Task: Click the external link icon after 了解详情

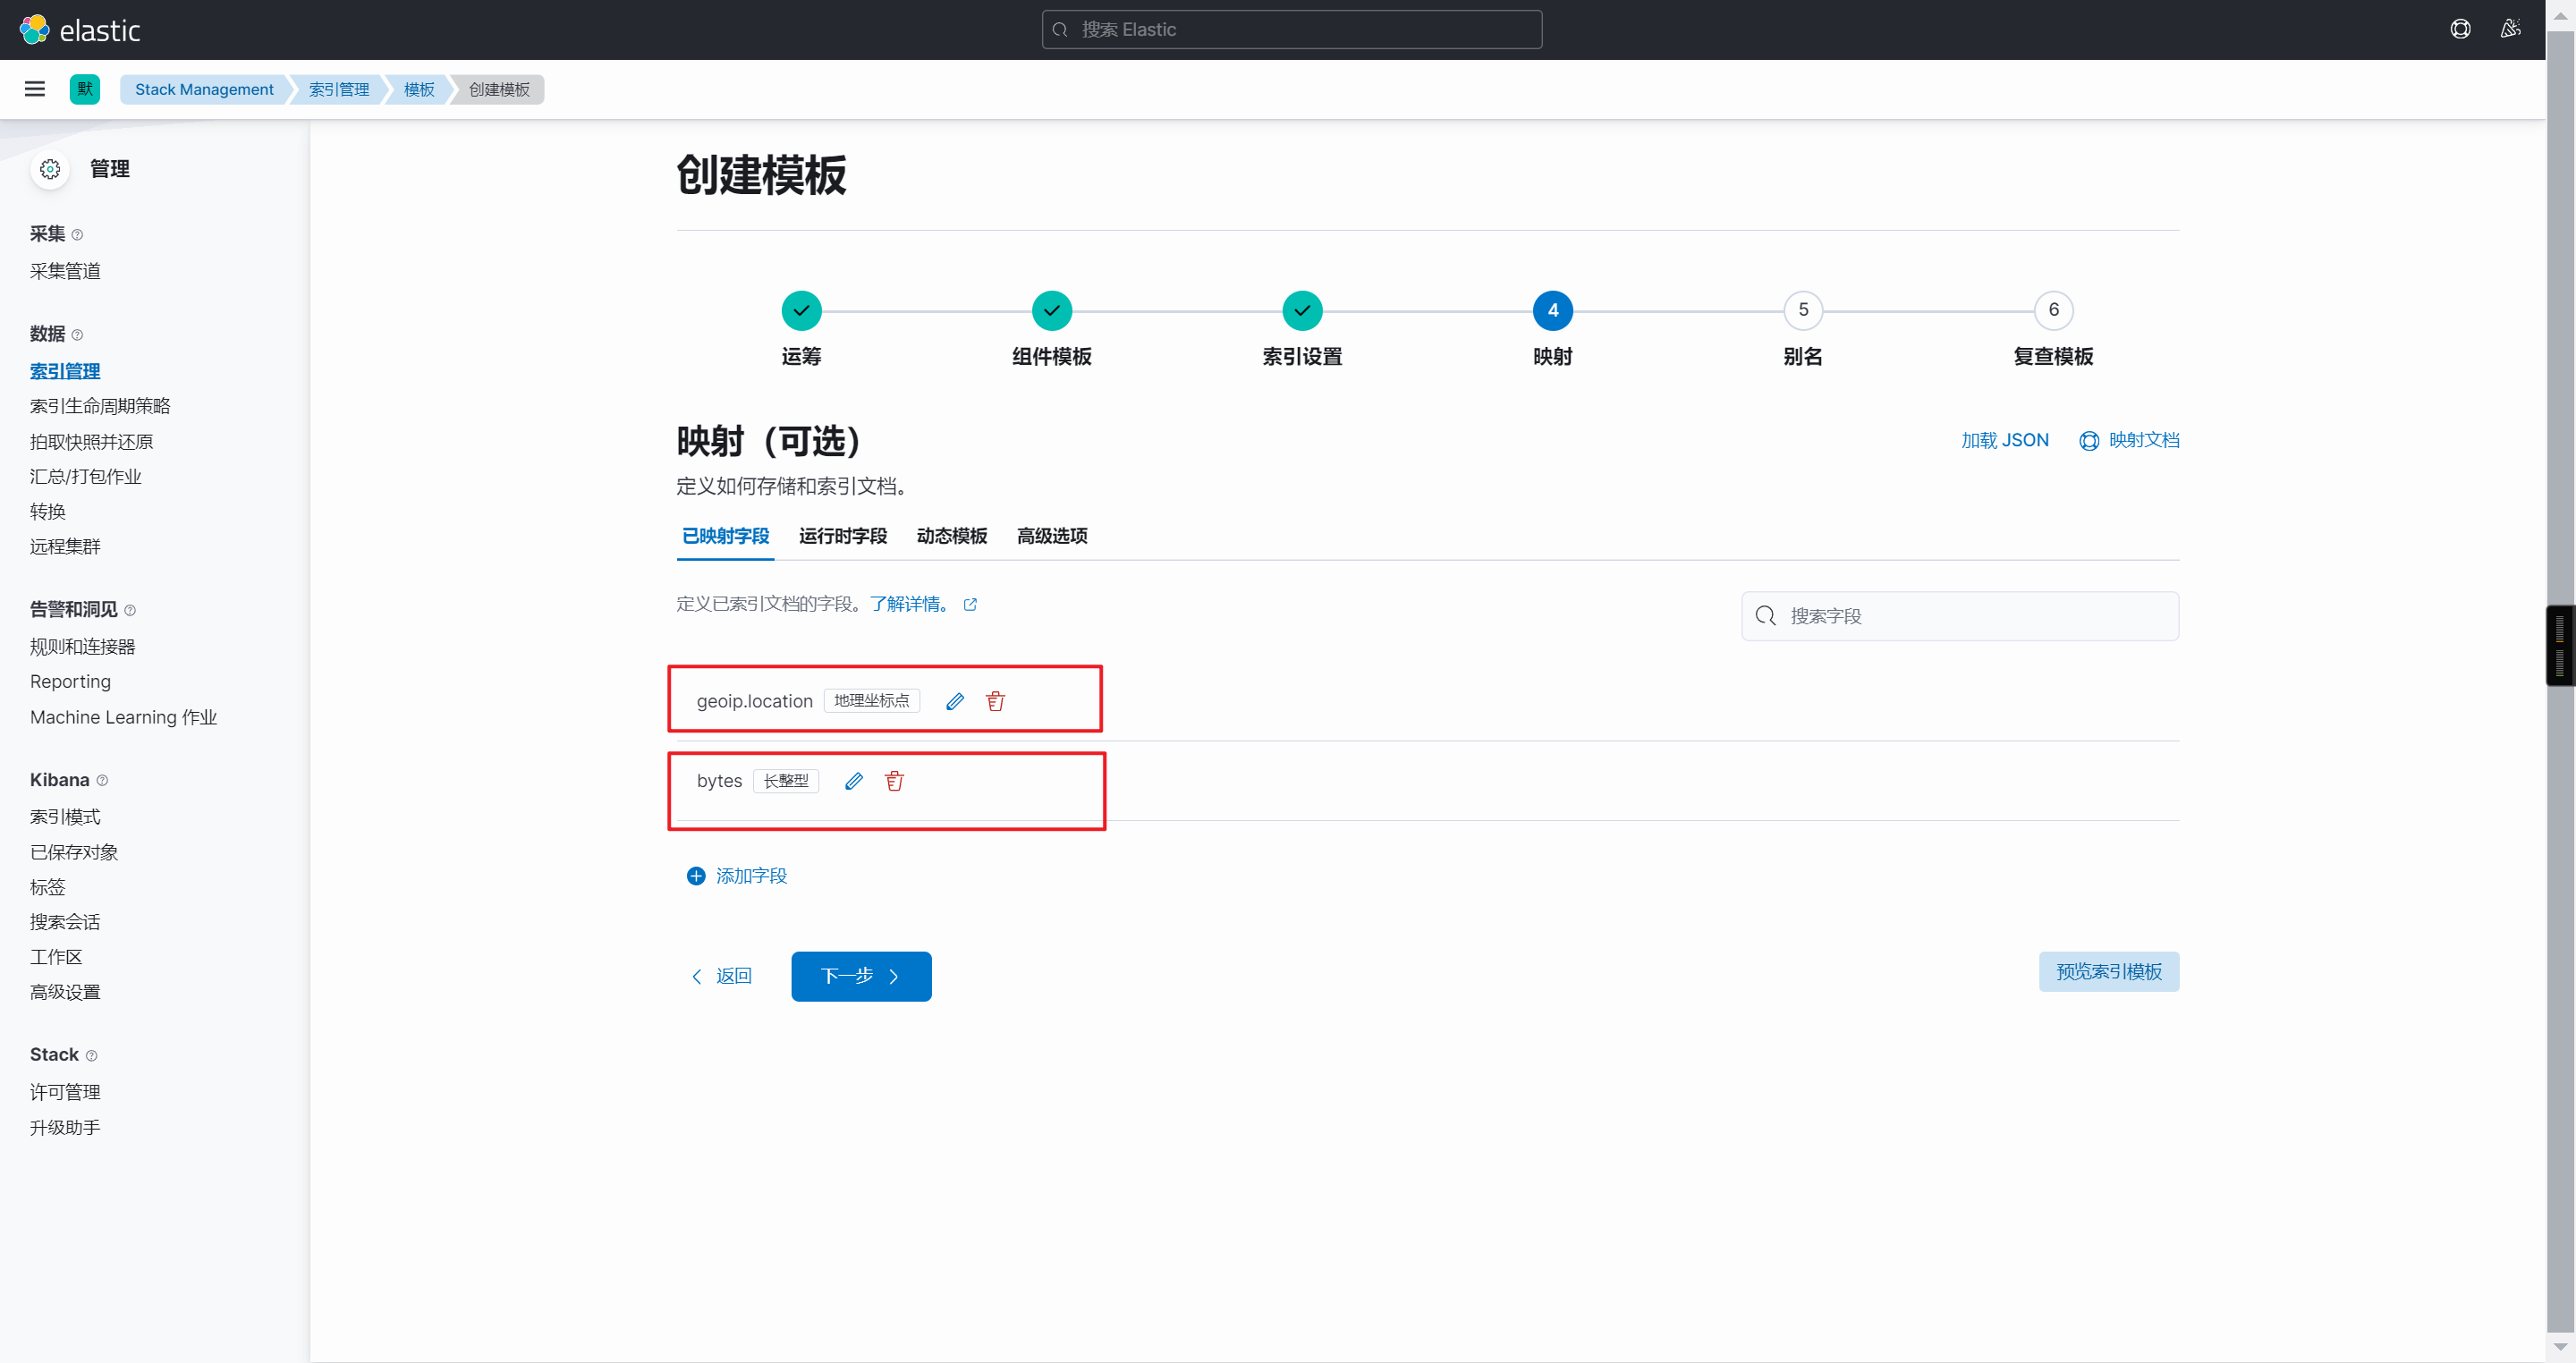Action: 970,604
